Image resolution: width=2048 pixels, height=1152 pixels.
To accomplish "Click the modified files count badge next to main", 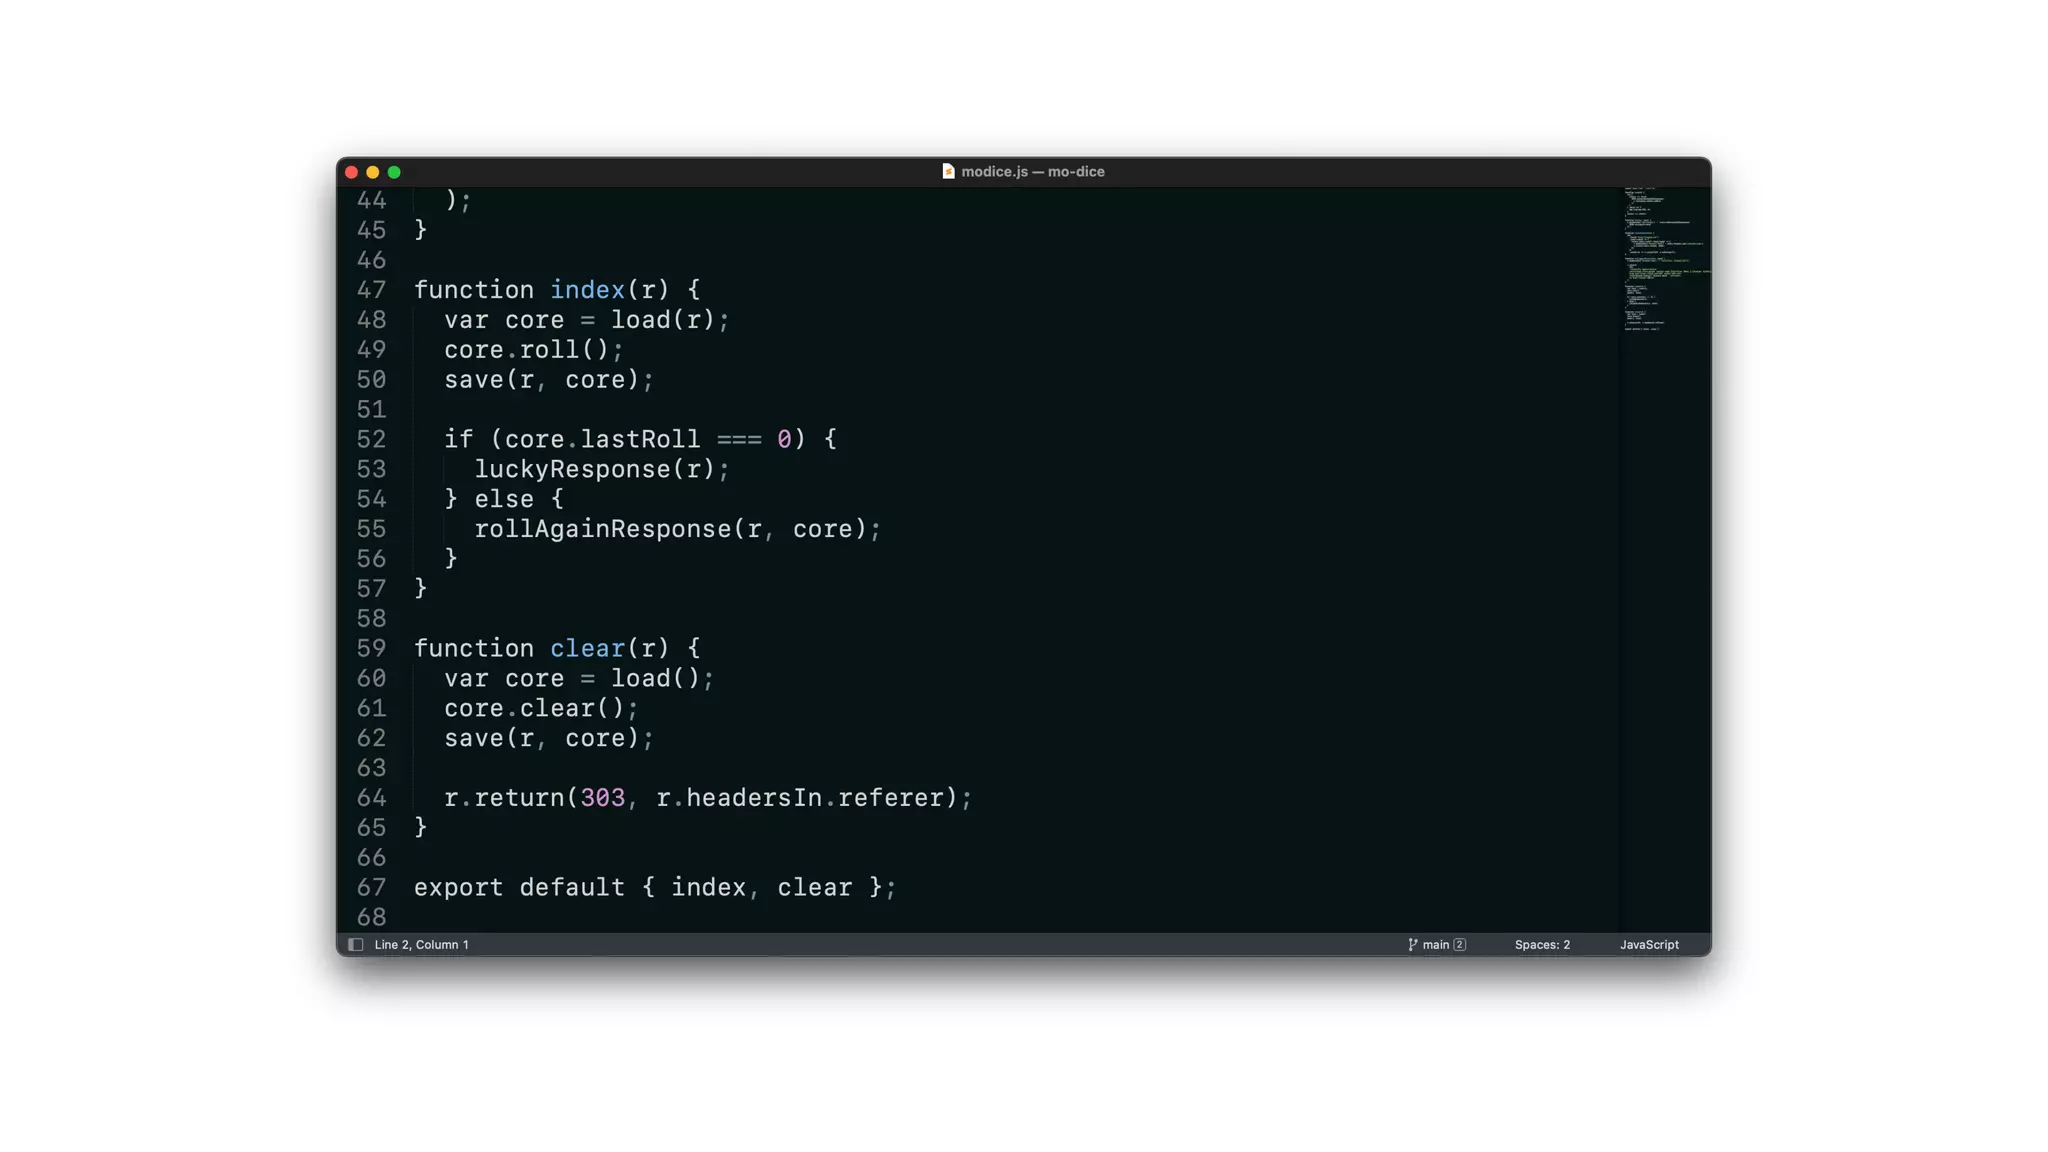I will pyautogui.click(x=1459, y=944).
